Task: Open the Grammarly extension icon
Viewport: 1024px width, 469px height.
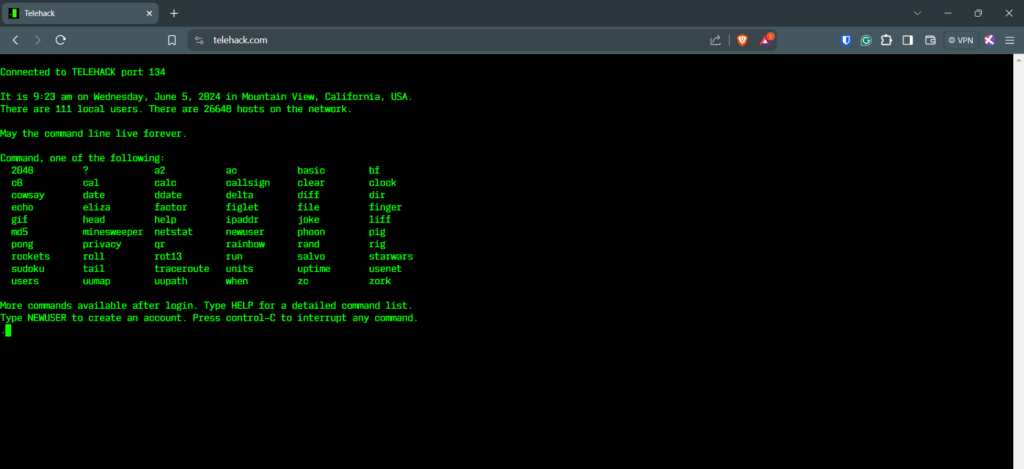Action: click(866, 40)
